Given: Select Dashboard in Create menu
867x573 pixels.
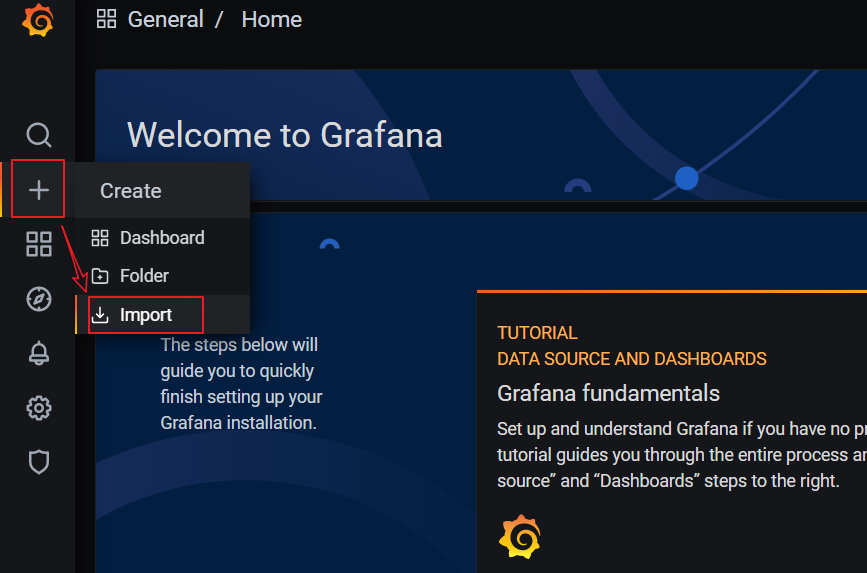Looking at the screenshot, I should [162, 238].
